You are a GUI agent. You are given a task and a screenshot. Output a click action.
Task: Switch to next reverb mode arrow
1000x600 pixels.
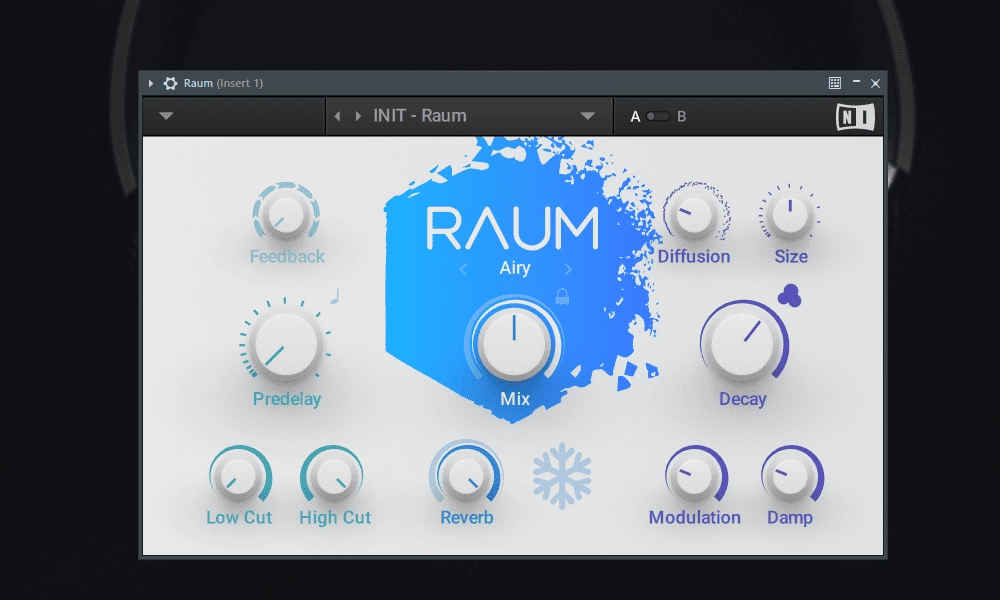pos(568,270)
